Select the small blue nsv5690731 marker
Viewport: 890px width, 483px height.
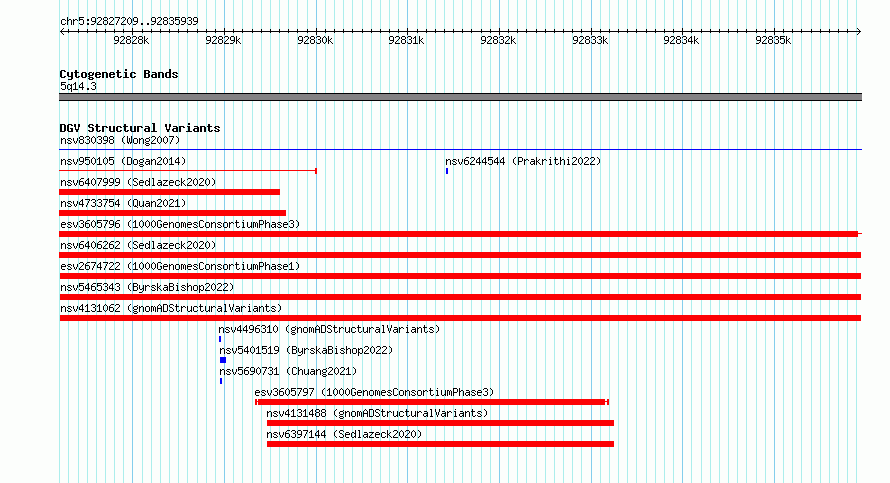click(x=221, y=381)
